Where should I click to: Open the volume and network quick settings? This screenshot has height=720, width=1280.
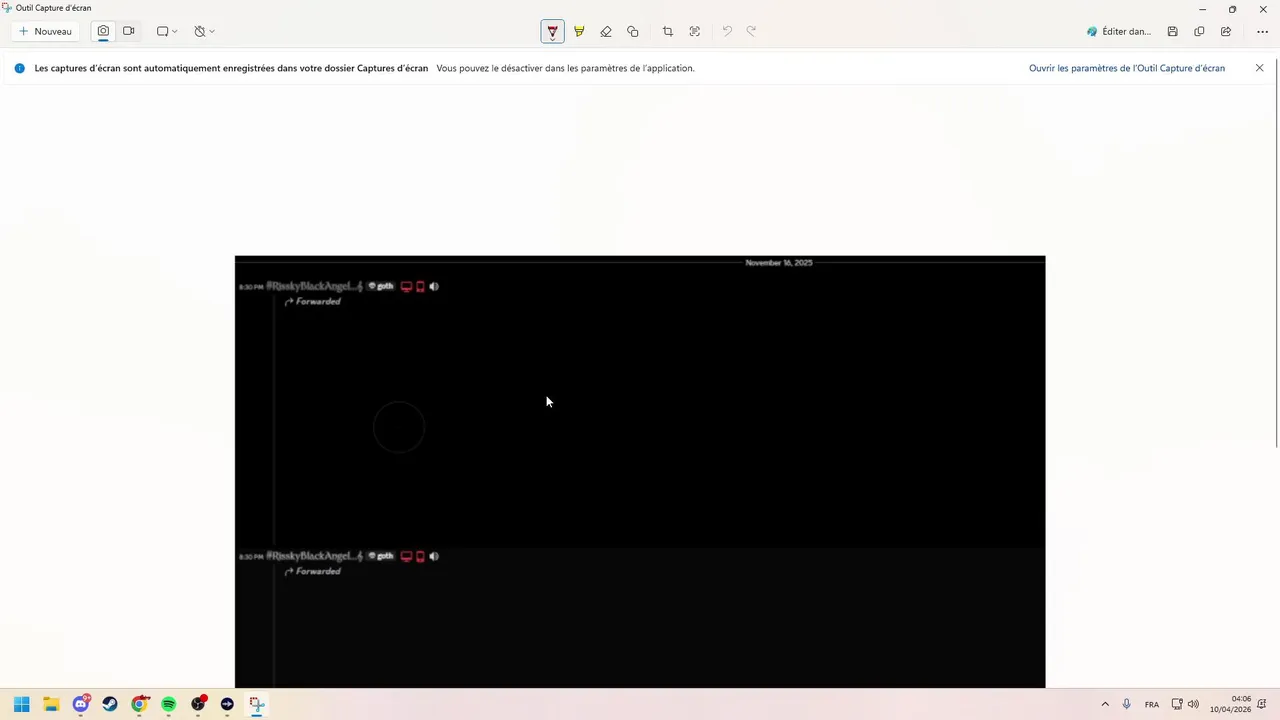pyautogui.click(x=1185, y=704)
